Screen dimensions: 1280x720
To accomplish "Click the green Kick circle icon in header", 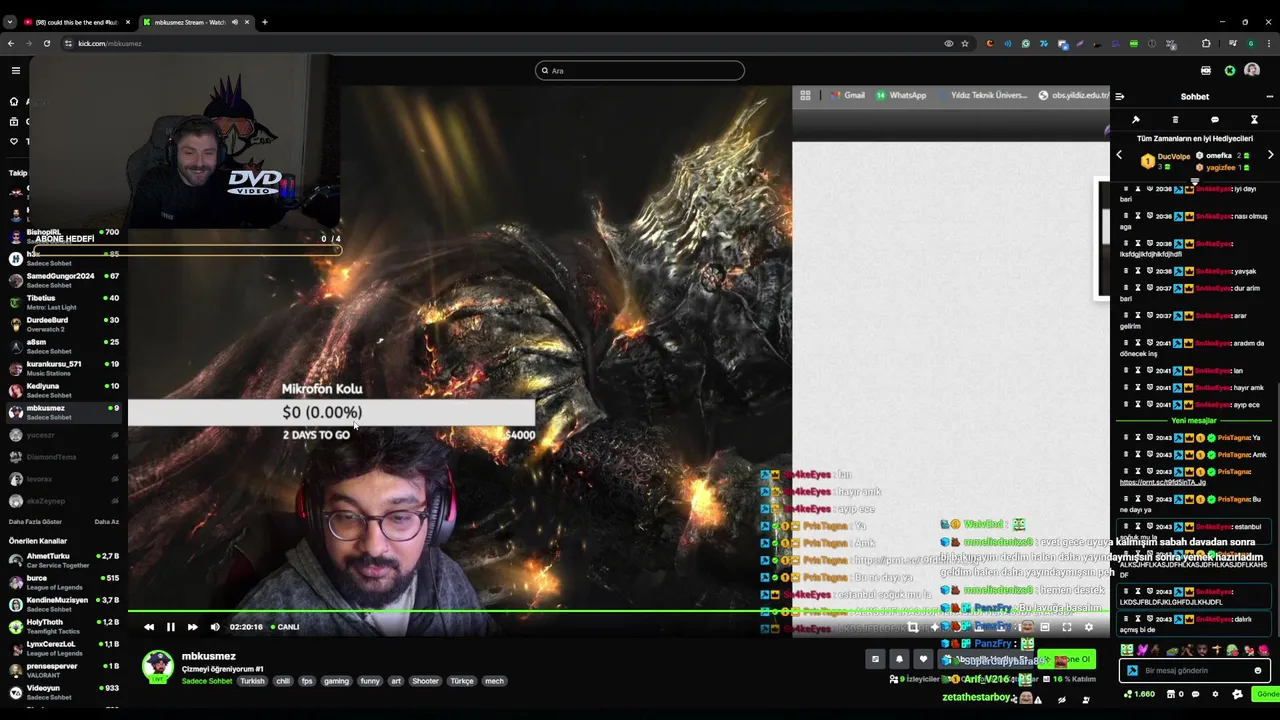I will click(x=1230, y=71).
